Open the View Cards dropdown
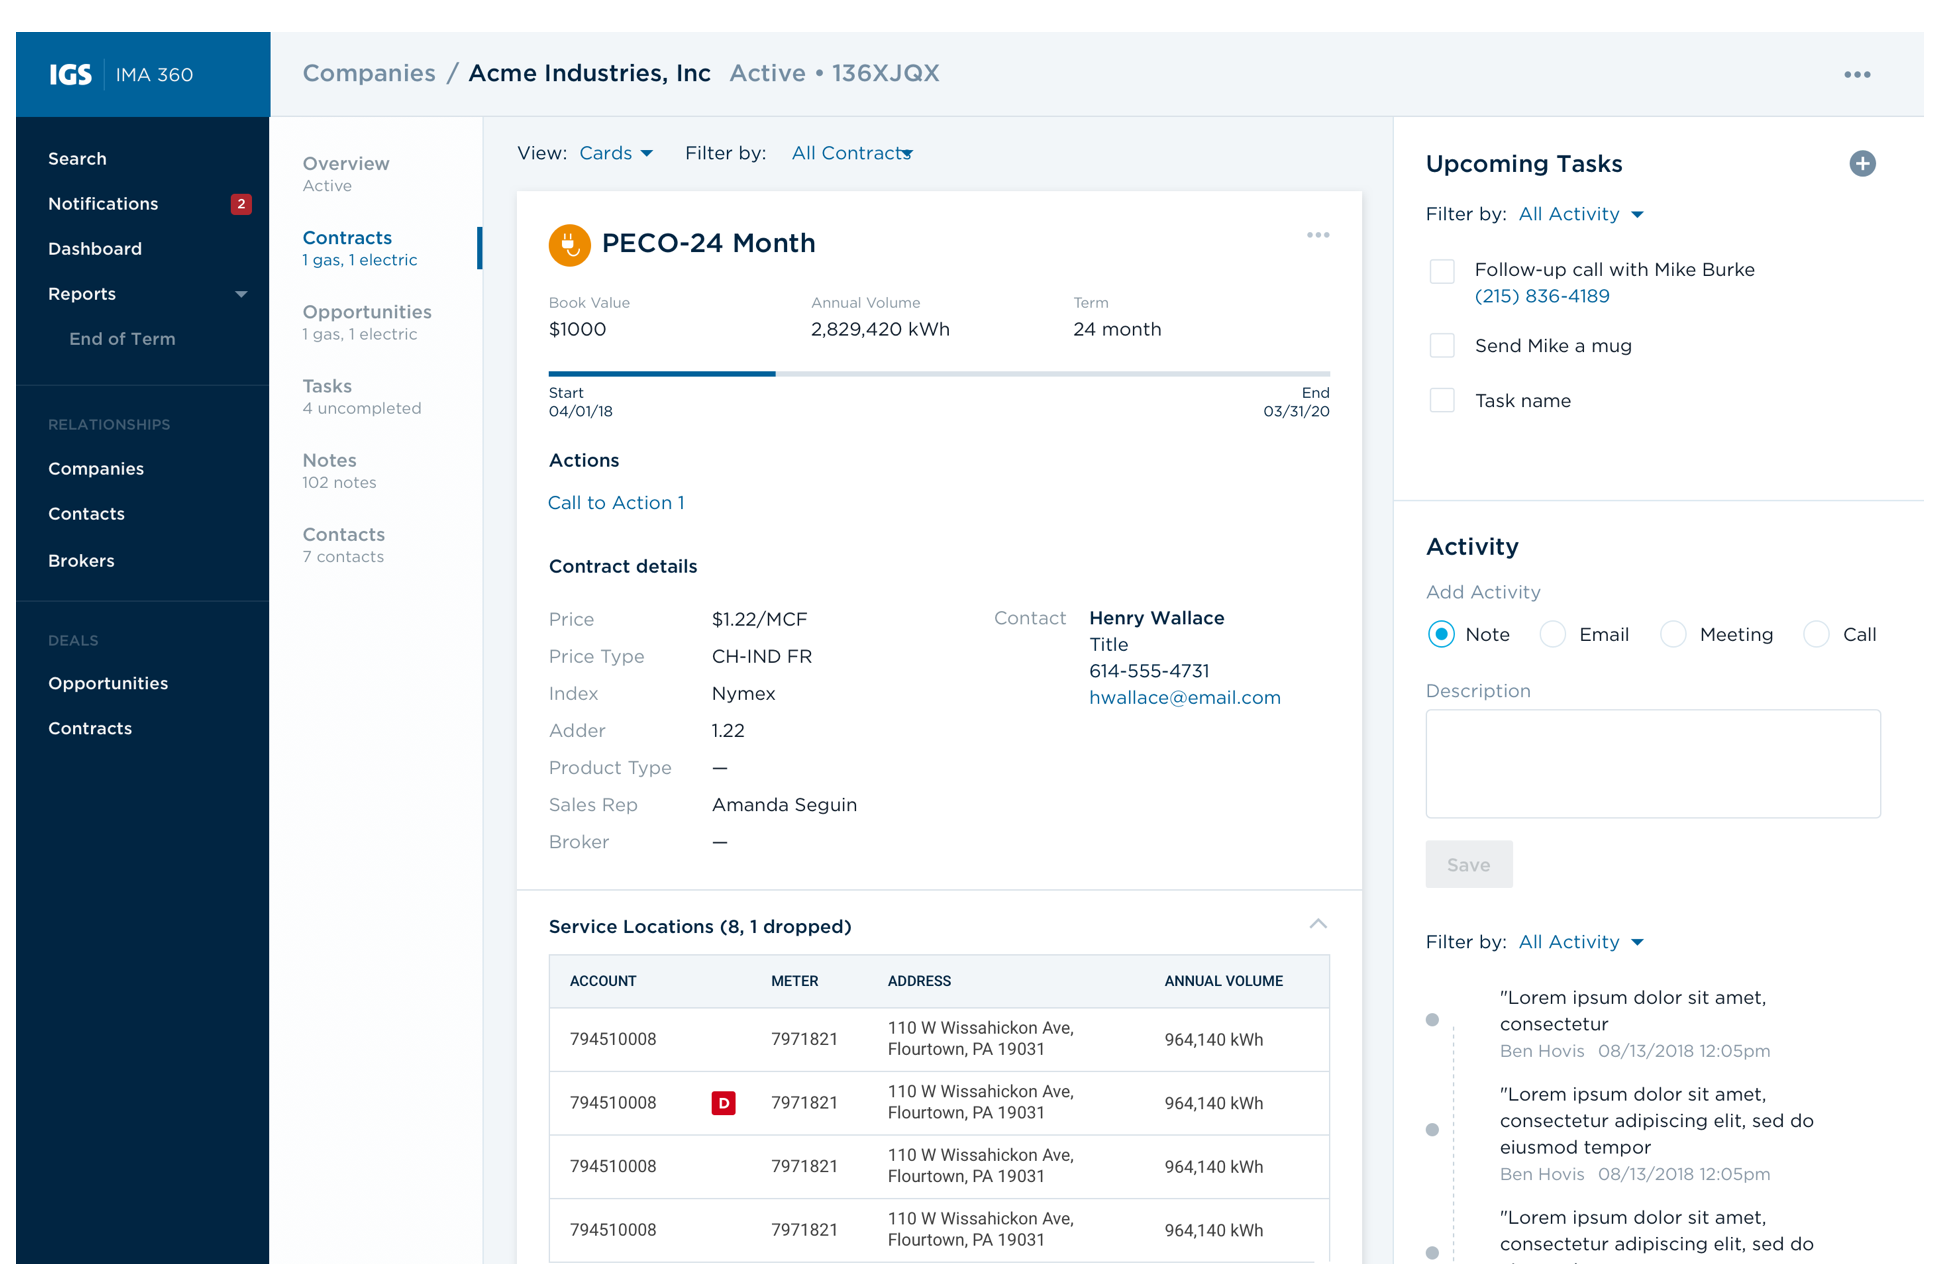Image resolution: width=1940 pixels, height=1280 pixels. click(x=616, y=153)
